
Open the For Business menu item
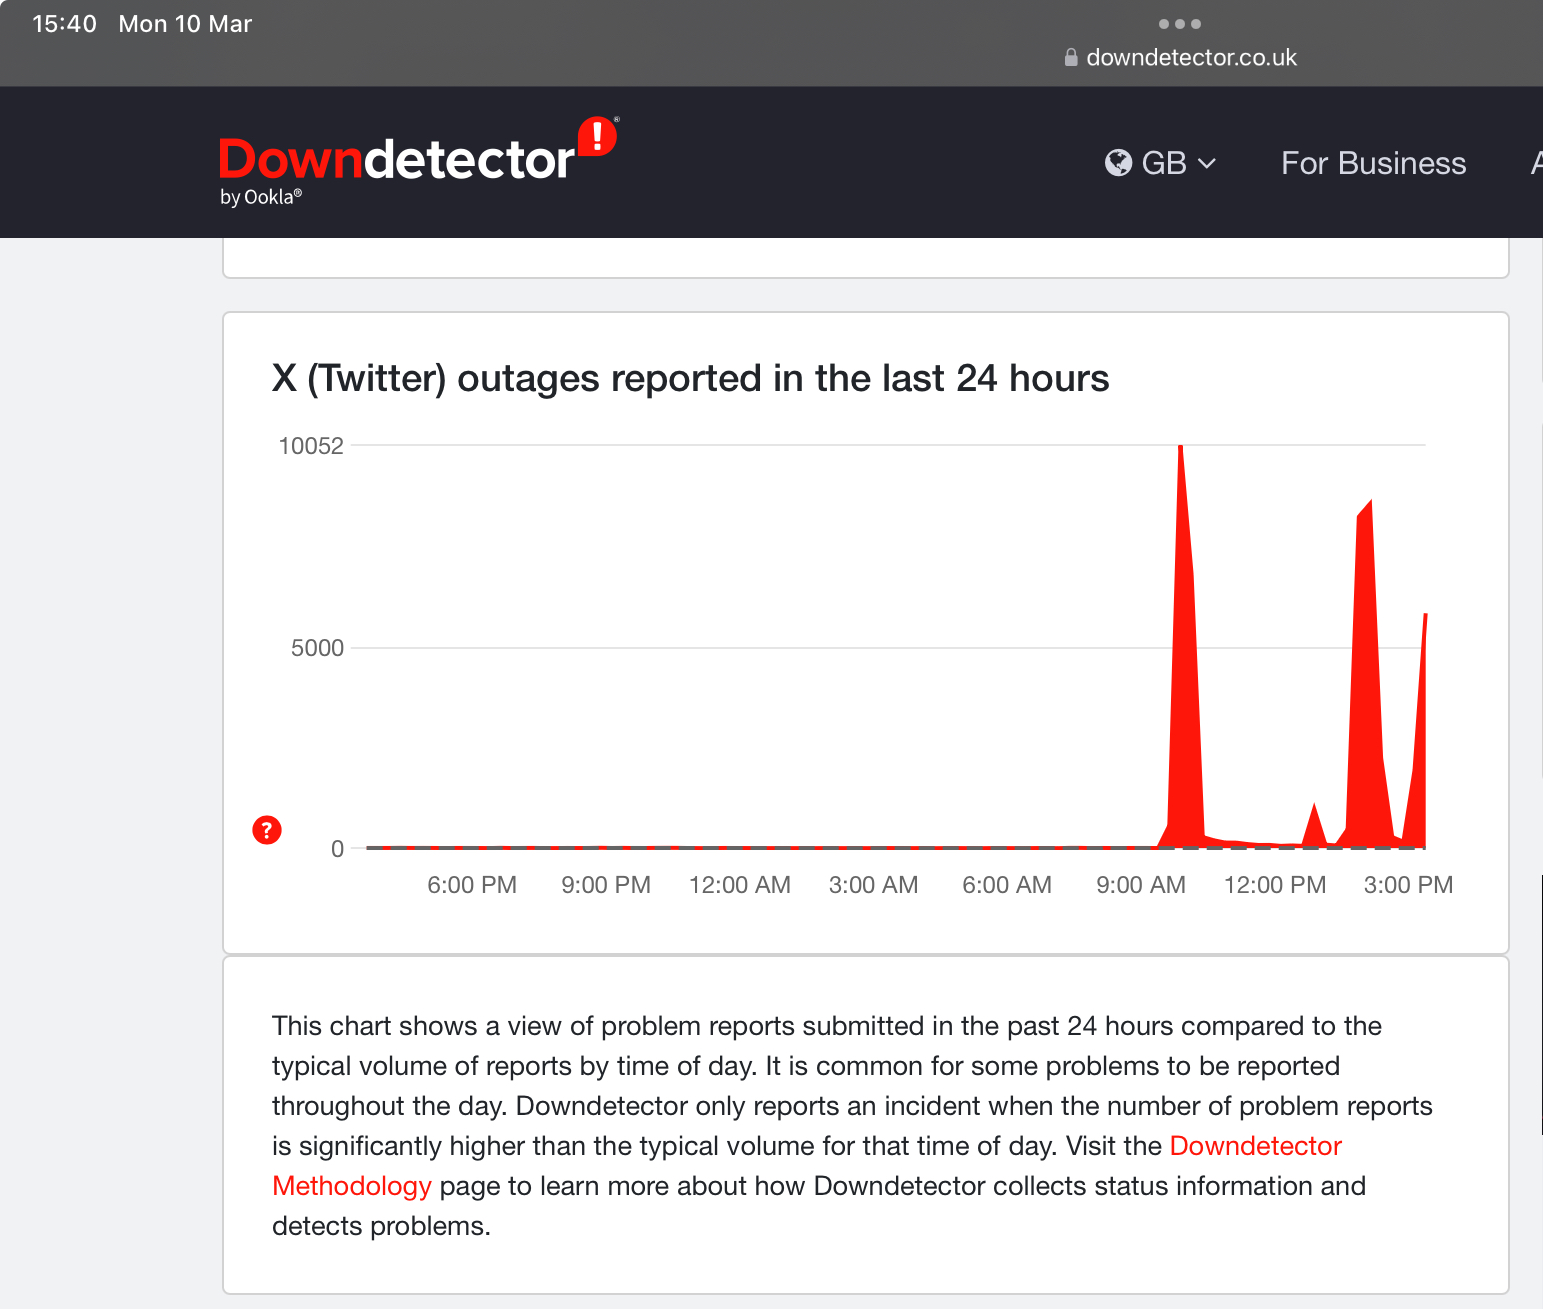1374,163
